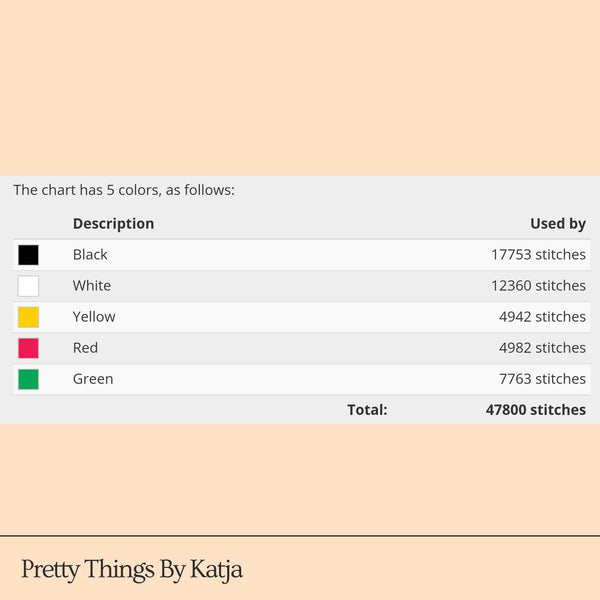Choose the green color swatch
This screenshot has height=600, width=600.
28,379
